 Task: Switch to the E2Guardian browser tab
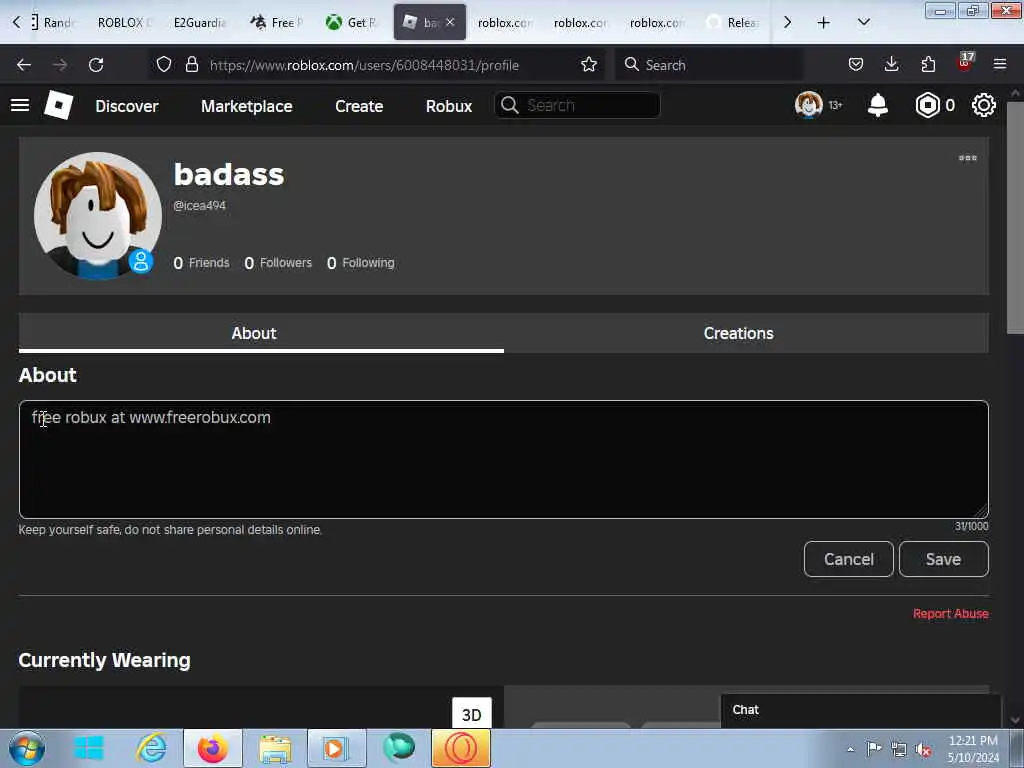200,23
